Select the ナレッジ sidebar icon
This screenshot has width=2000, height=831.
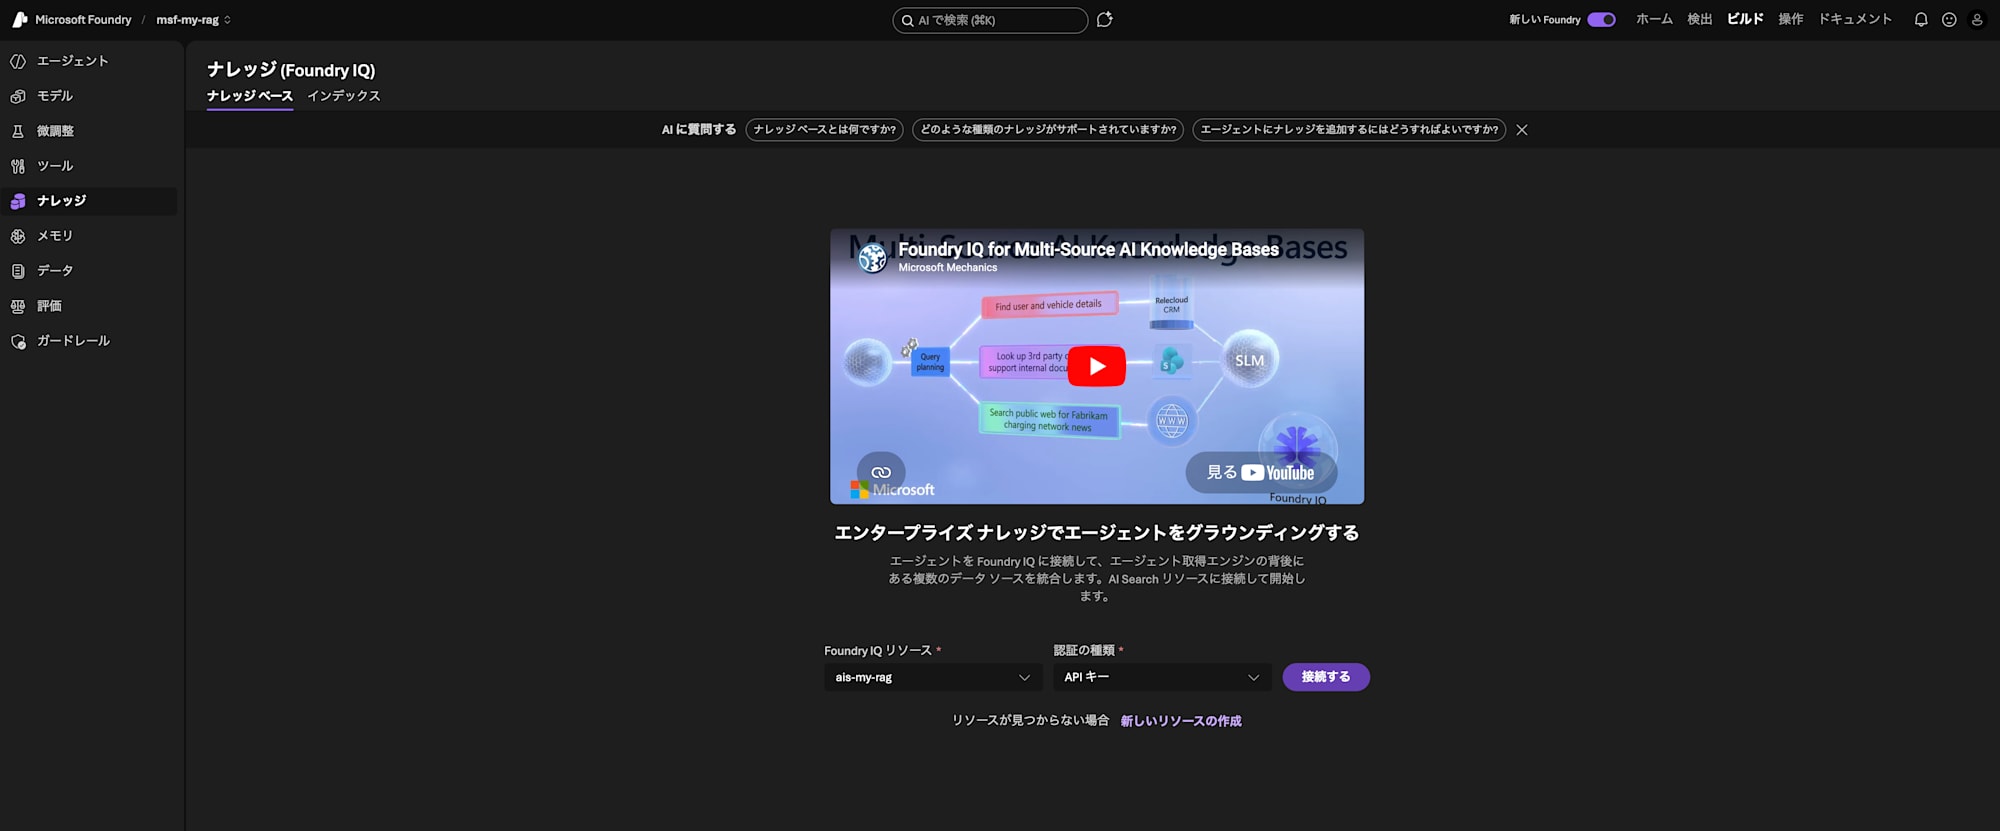coord(18,202)
